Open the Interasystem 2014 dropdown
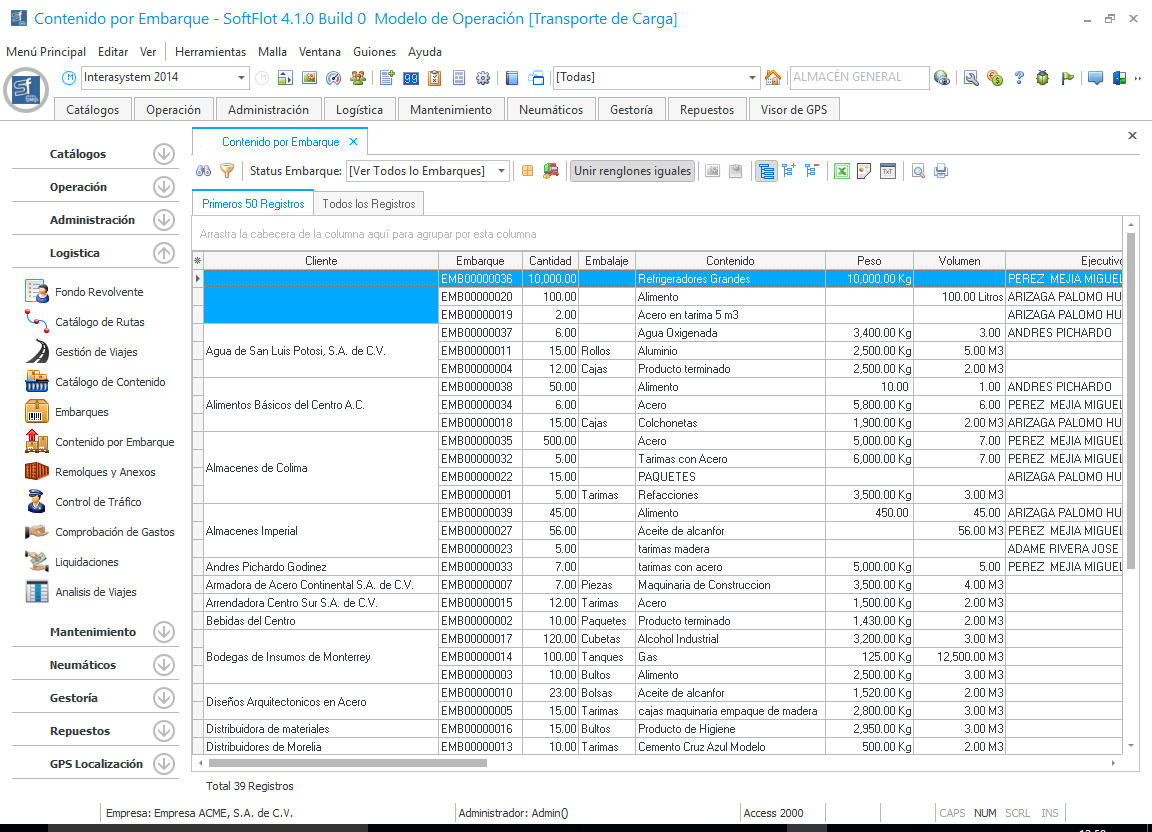 (x=242, y=78)
